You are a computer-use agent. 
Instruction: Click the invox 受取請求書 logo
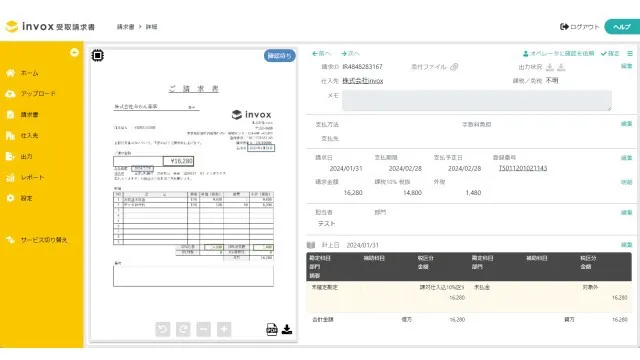pos(50,27)
